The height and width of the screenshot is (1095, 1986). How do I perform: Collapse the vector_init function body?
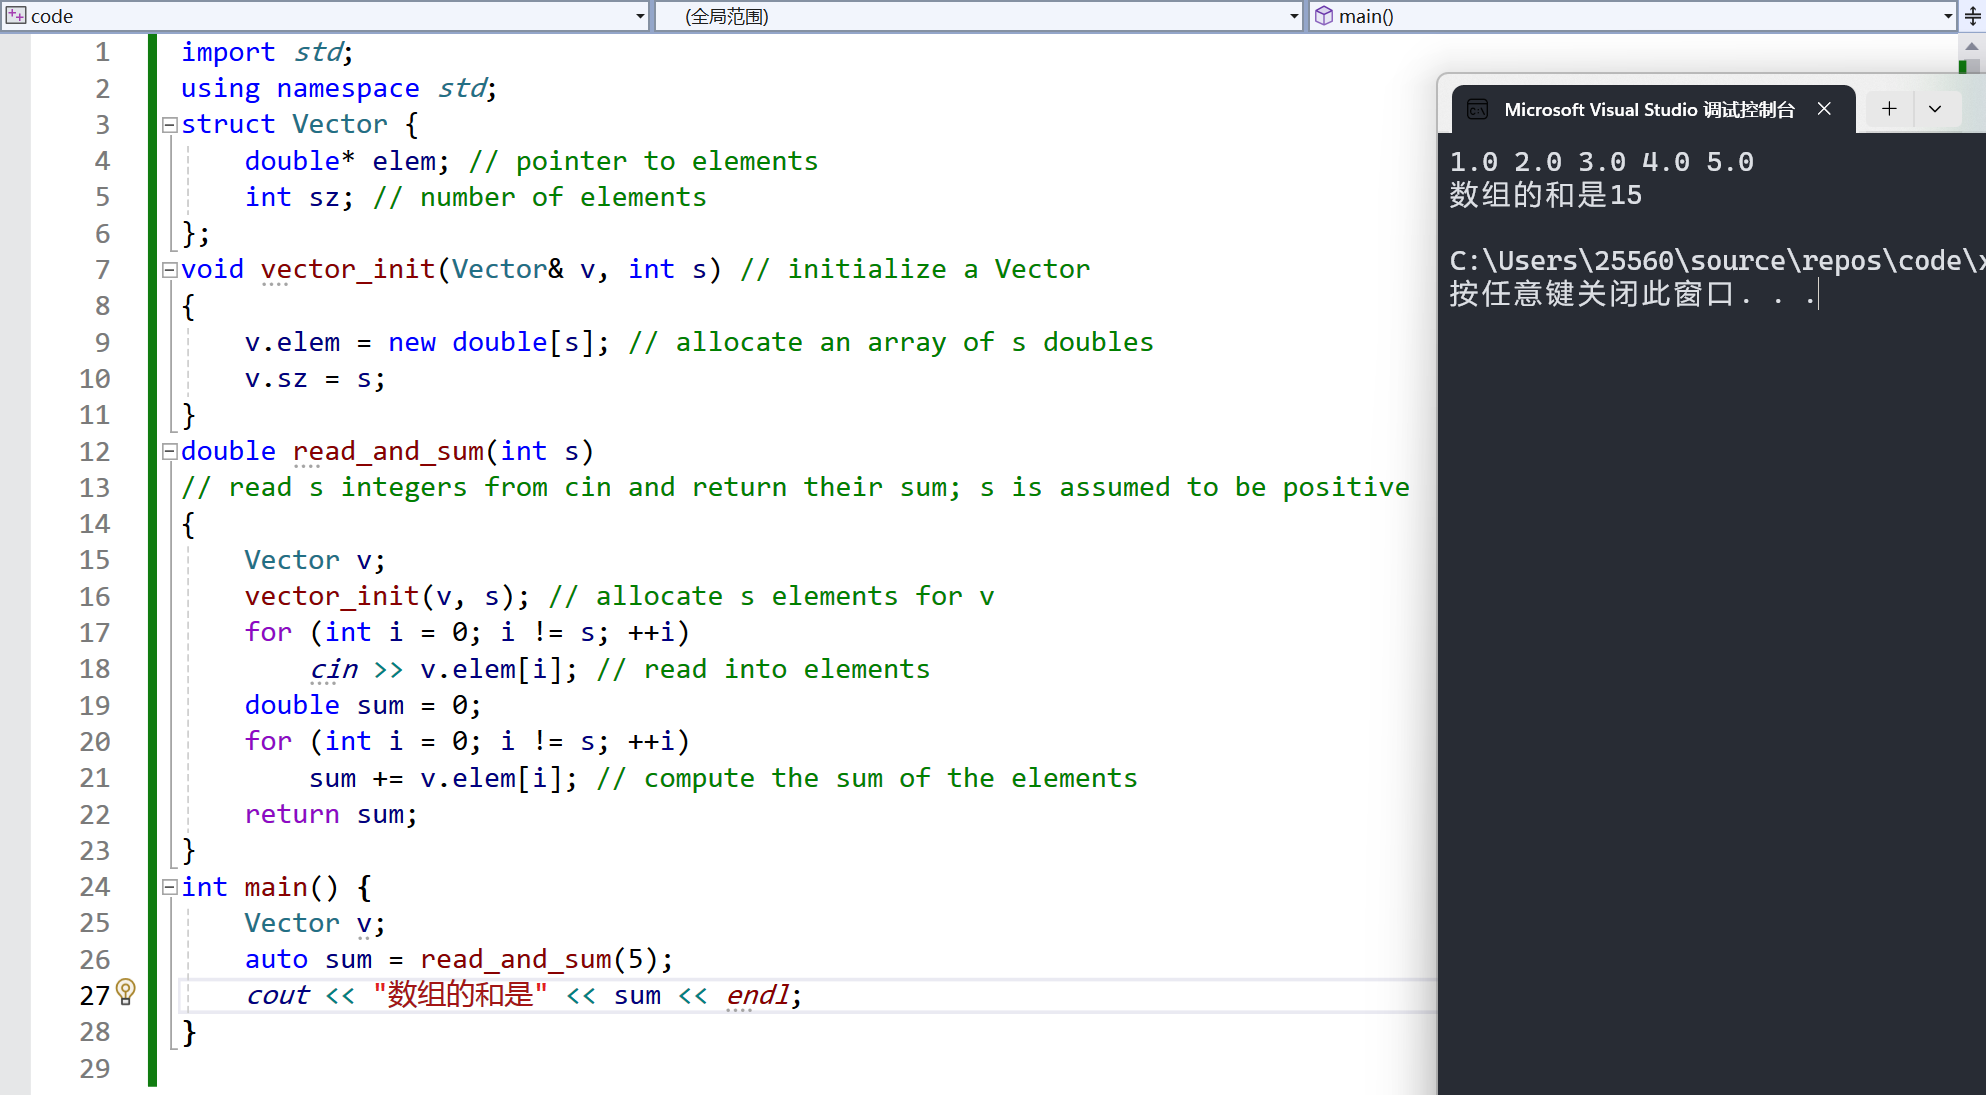point(169,268)
